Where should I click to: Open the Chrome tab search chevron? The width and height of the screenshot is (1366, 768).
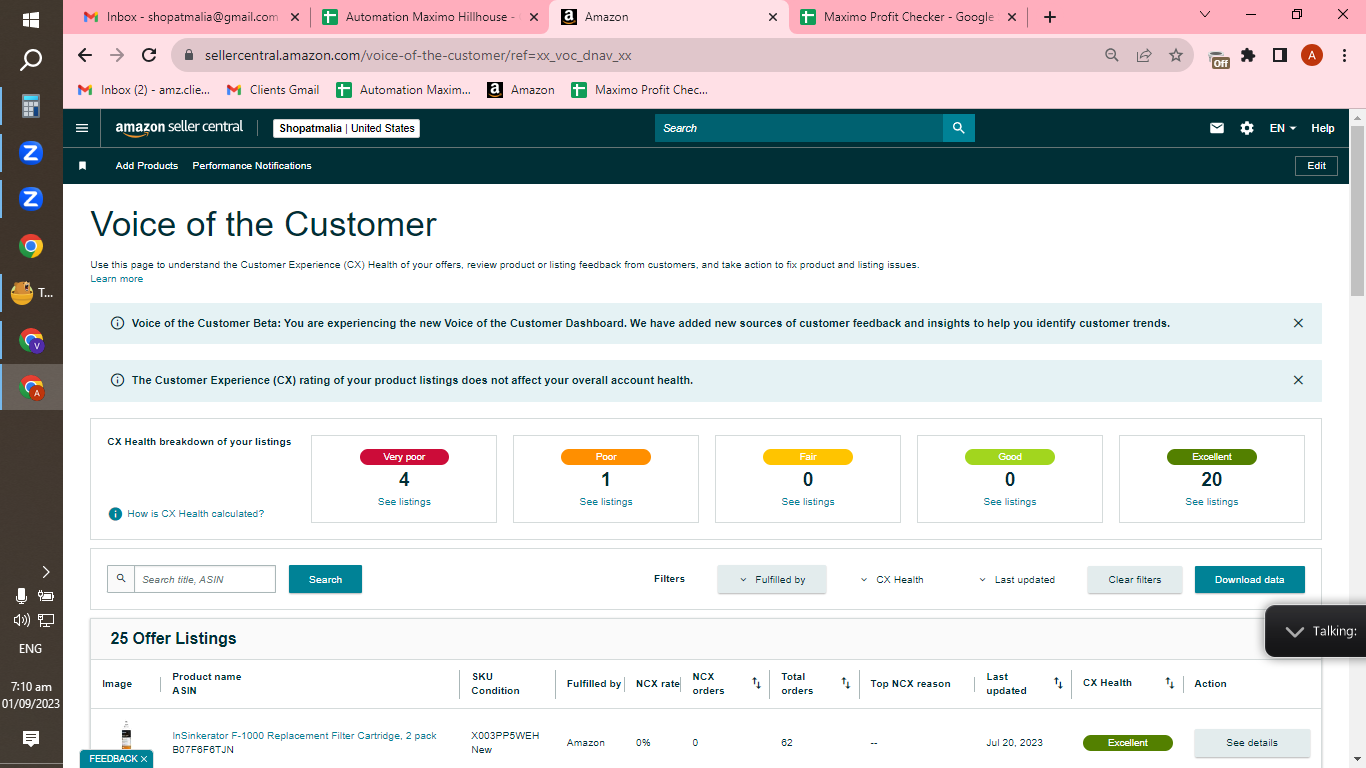click(x=1205, y=15)
